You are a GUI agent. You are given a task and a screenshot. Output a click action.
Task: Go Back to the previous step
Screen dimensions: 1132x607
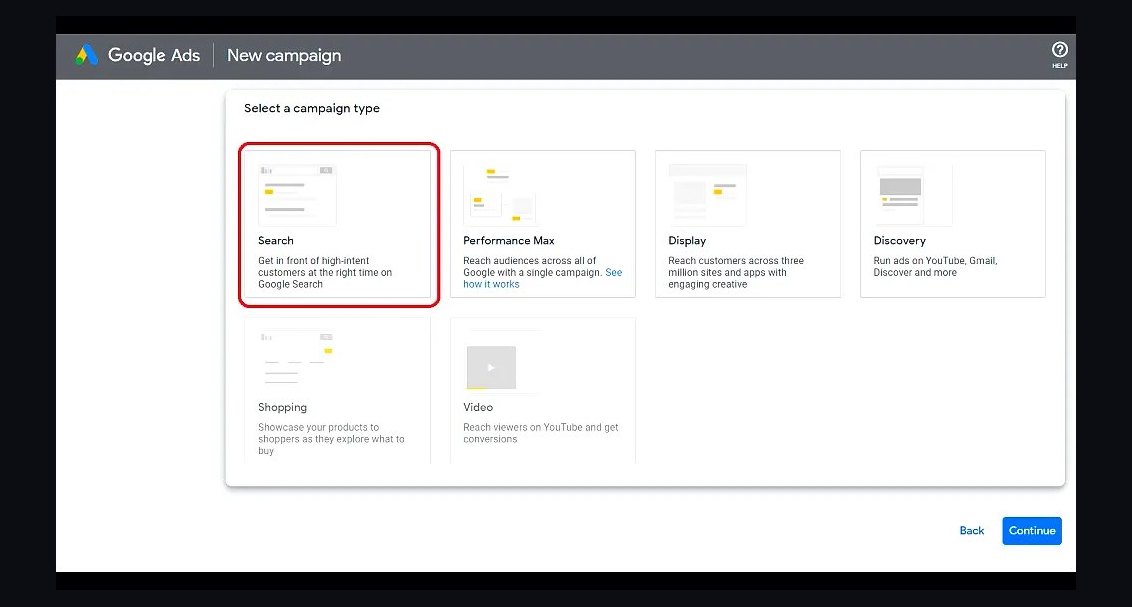[972, 530]
